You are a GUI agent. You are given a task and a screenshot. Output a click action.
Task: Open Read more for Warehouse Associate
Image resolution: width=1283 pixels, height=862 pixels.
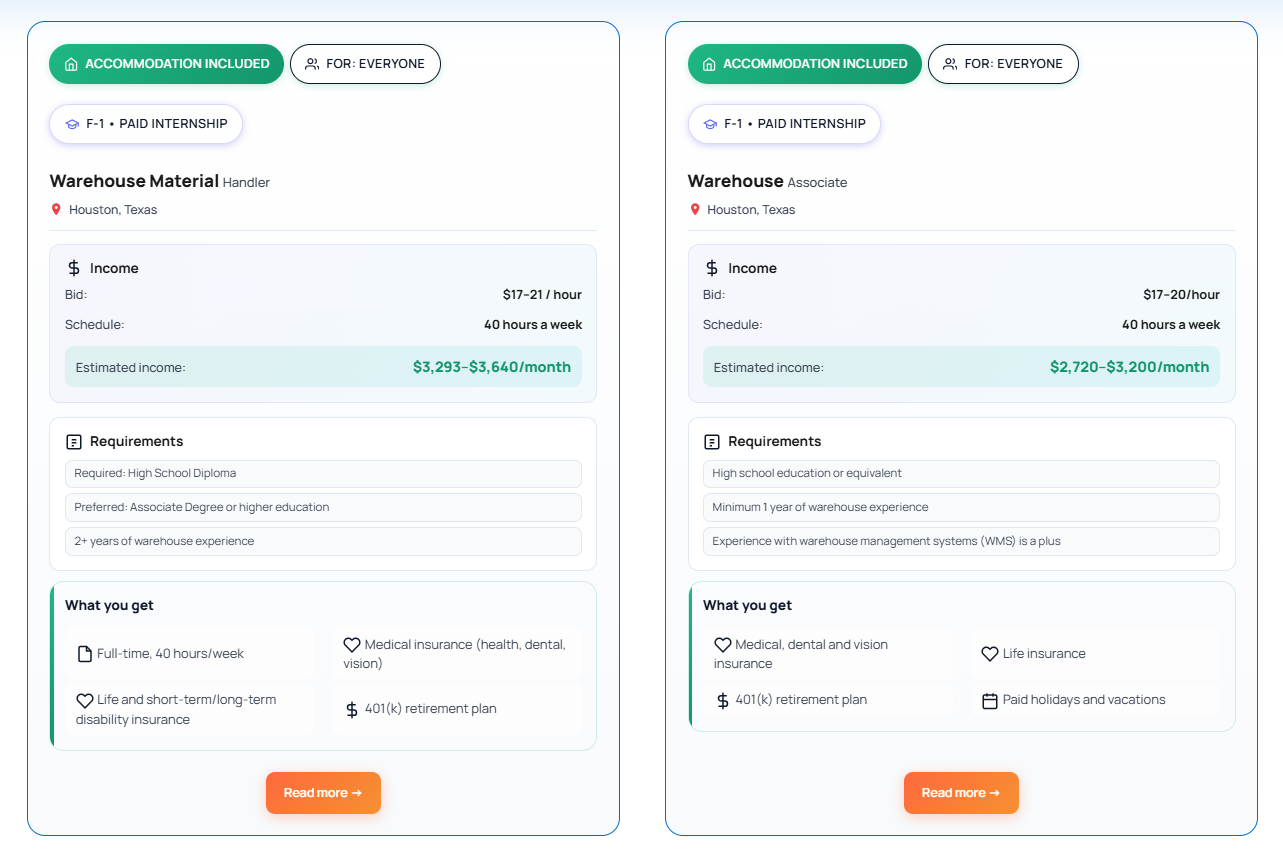[x=961, y=793]
